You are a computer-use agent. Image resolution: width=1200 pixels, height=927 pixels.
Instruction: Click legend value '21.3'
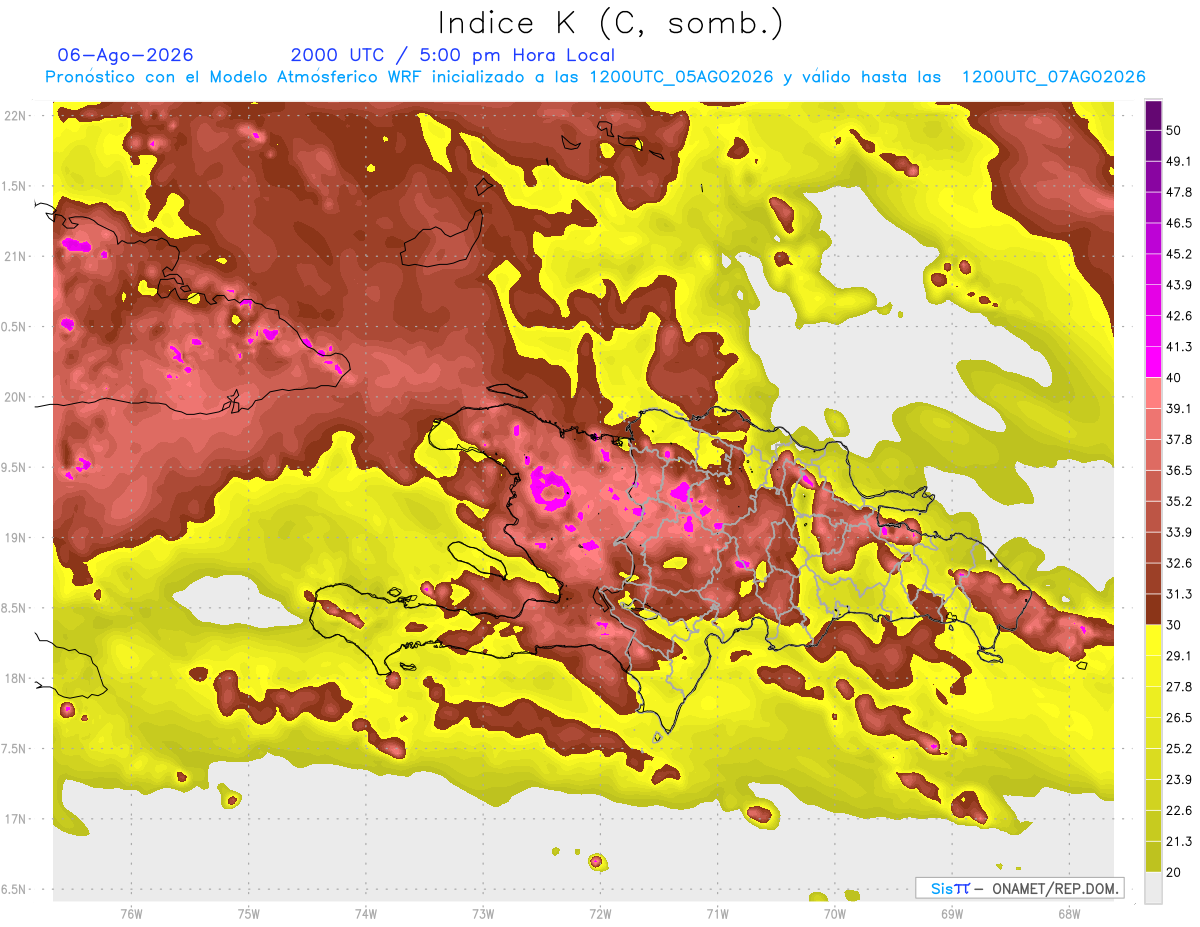click(1179, 842)
